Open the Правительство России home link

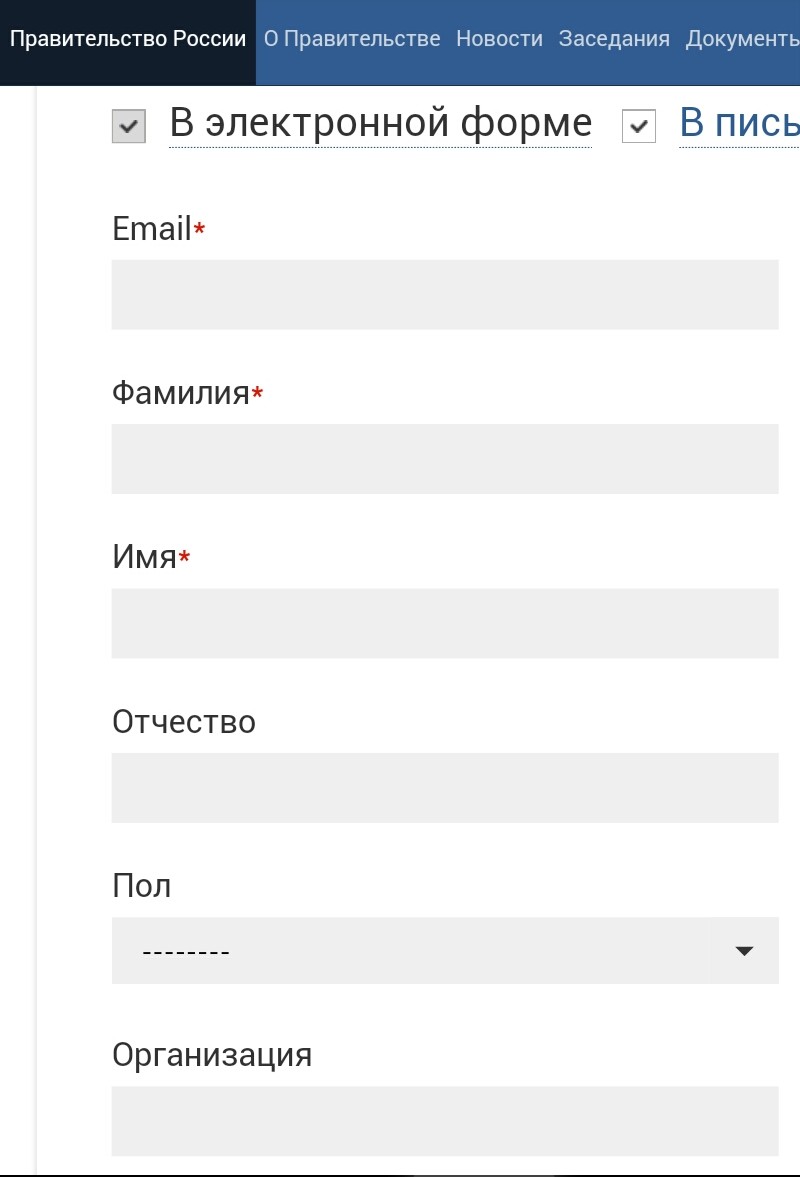128,39
